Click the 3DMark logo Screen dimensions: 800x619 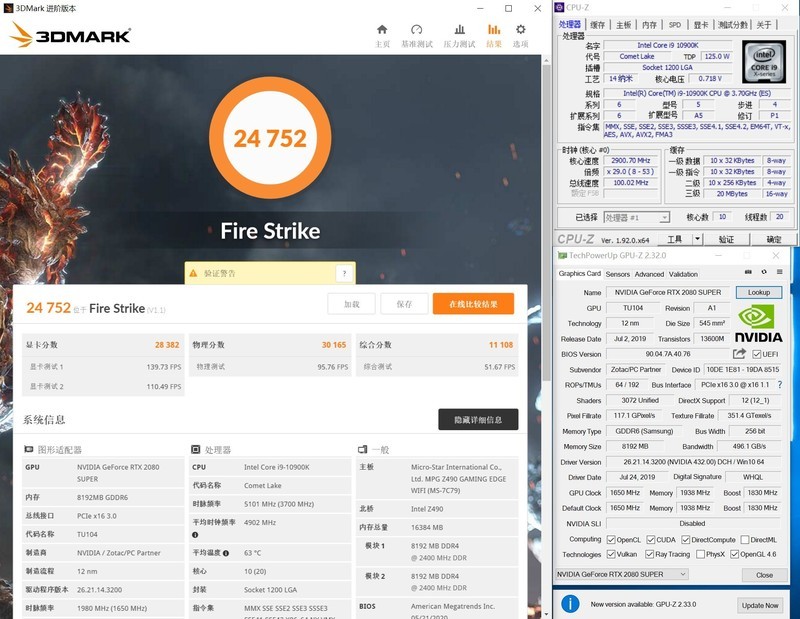click(70, 35)
